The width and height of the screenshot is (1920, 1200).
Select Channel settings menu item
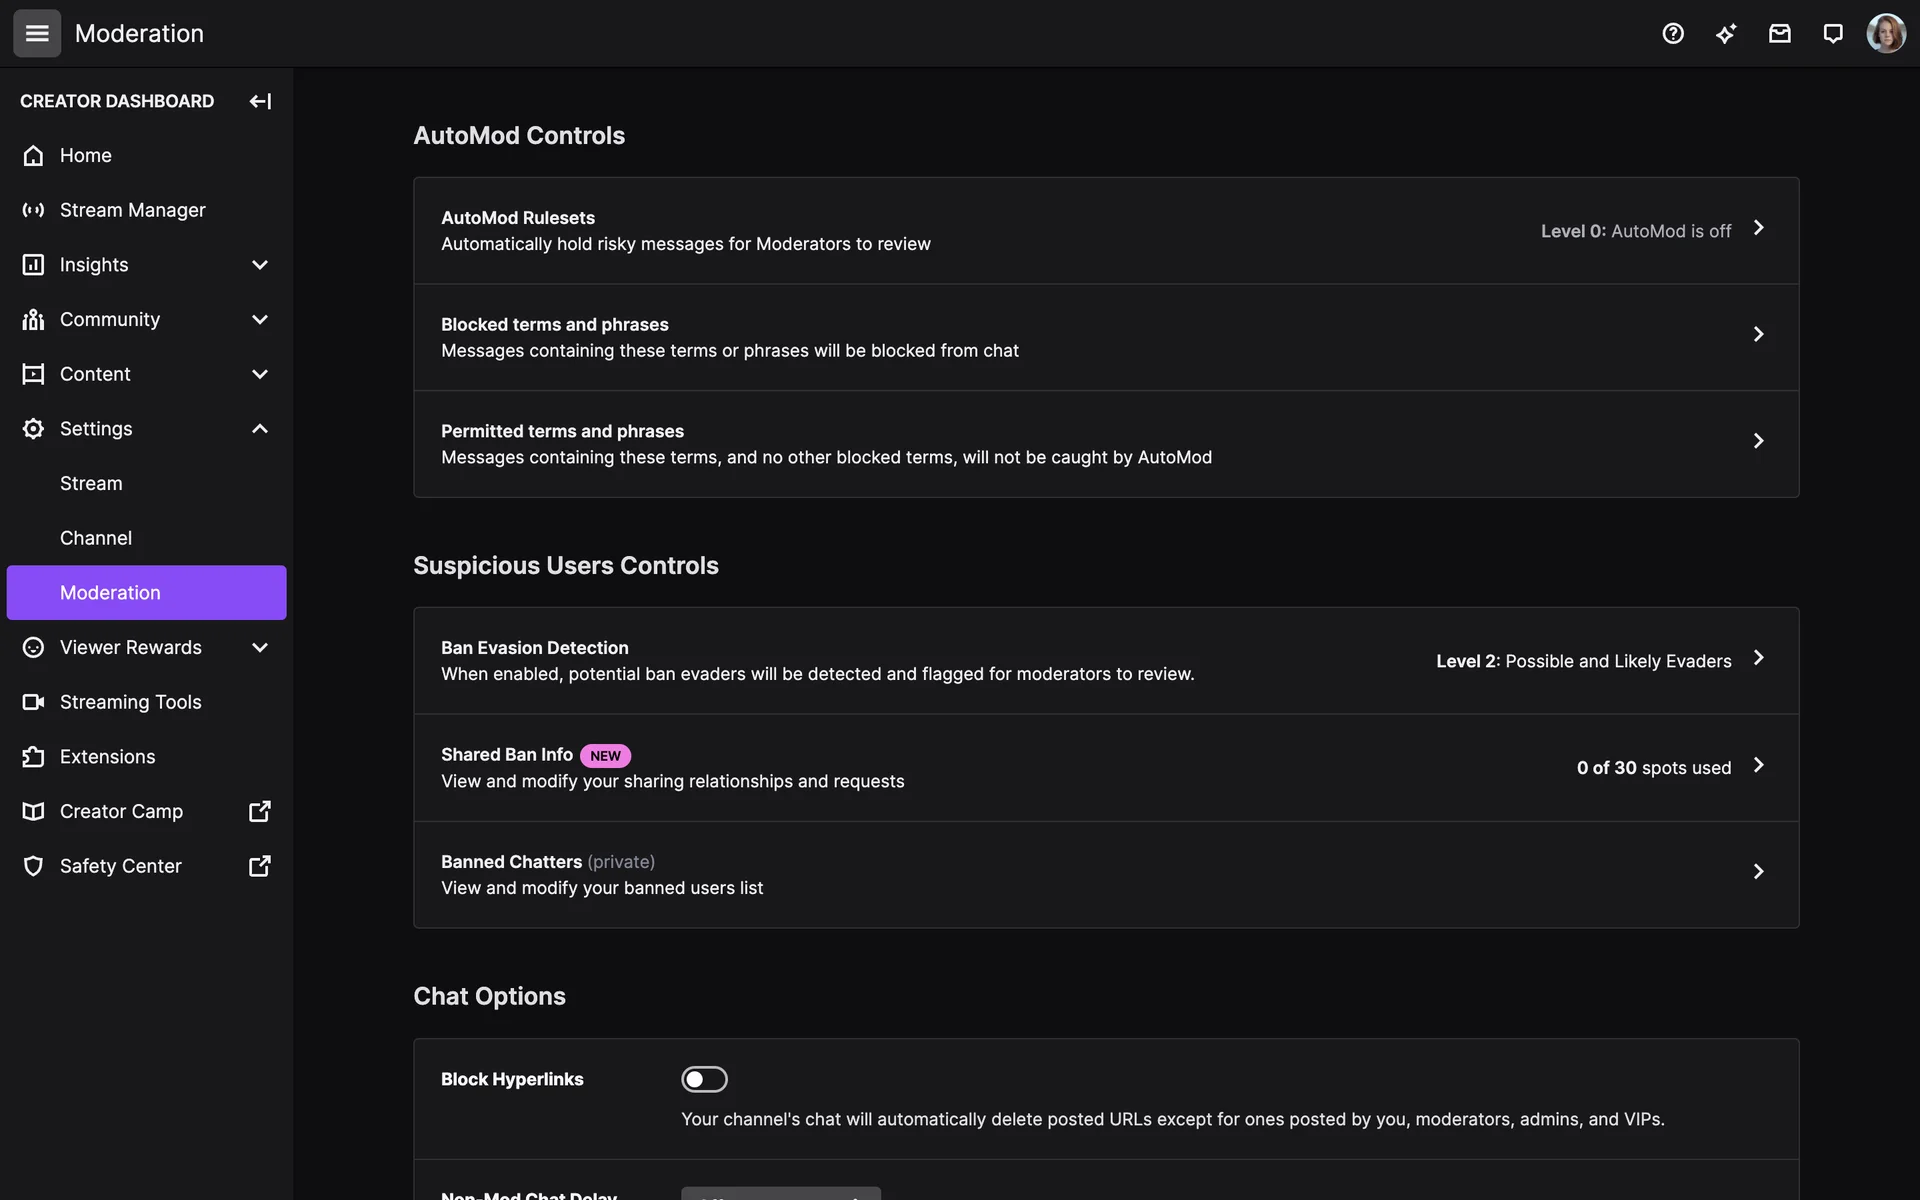[96, 538]
